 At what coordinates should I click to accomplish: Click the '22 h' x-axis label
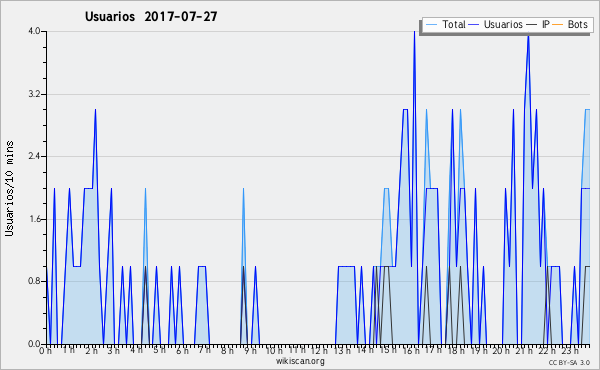click(x=546, y=351)
